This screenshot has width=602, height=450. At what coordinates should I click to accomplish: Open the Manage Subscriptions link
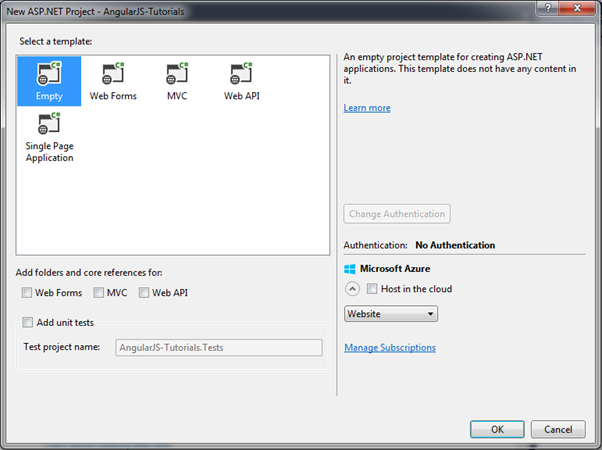click(390, 348)
